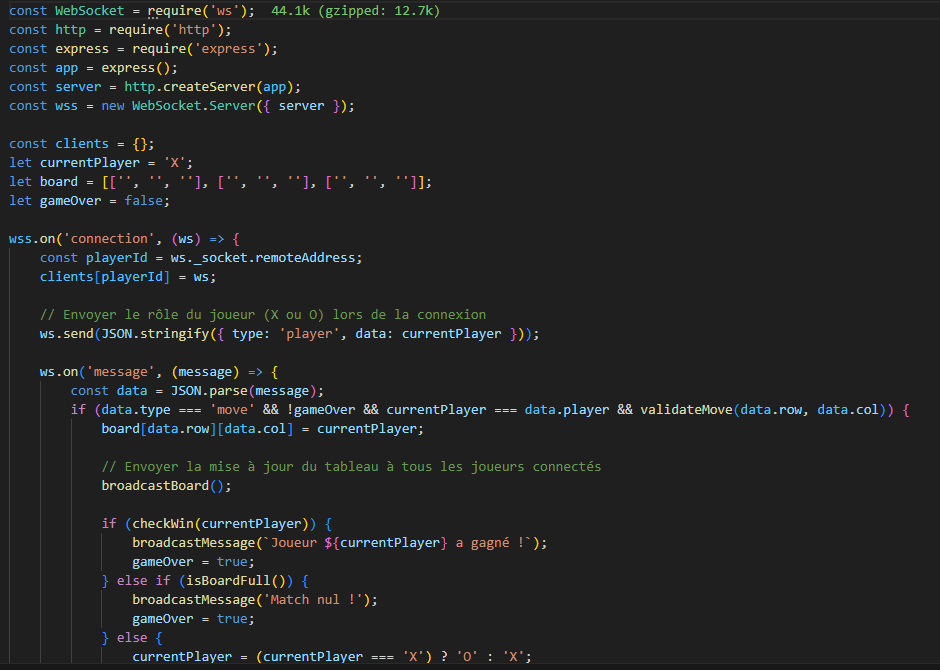Click the comment 'Envoyer le rôle du joueur'
The height and width of the screenshot is (670, 940).
pyautogui.click(x=262, y=315)
